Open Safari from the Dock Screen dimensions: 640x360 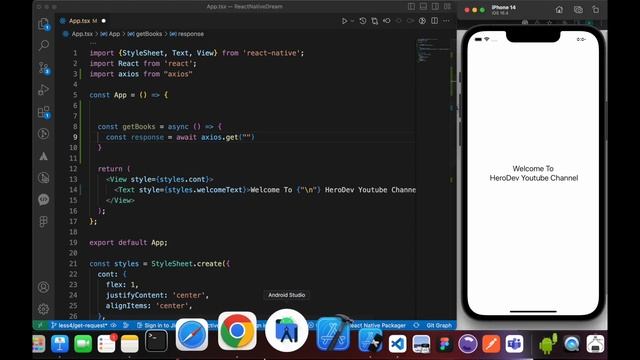(191, 336)
